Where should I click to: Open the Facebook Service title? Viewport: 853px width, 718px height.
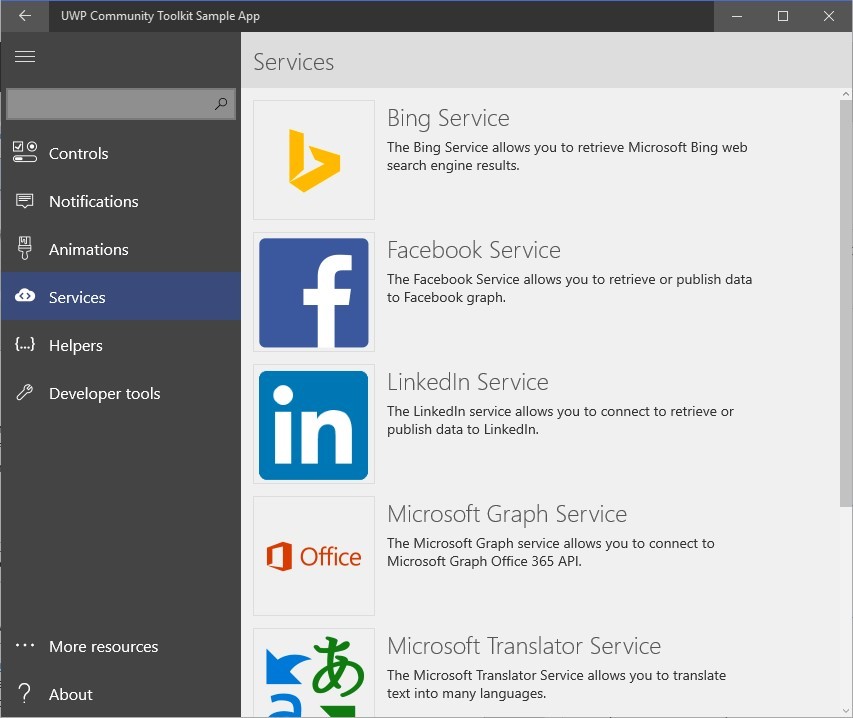coord(474,250)
